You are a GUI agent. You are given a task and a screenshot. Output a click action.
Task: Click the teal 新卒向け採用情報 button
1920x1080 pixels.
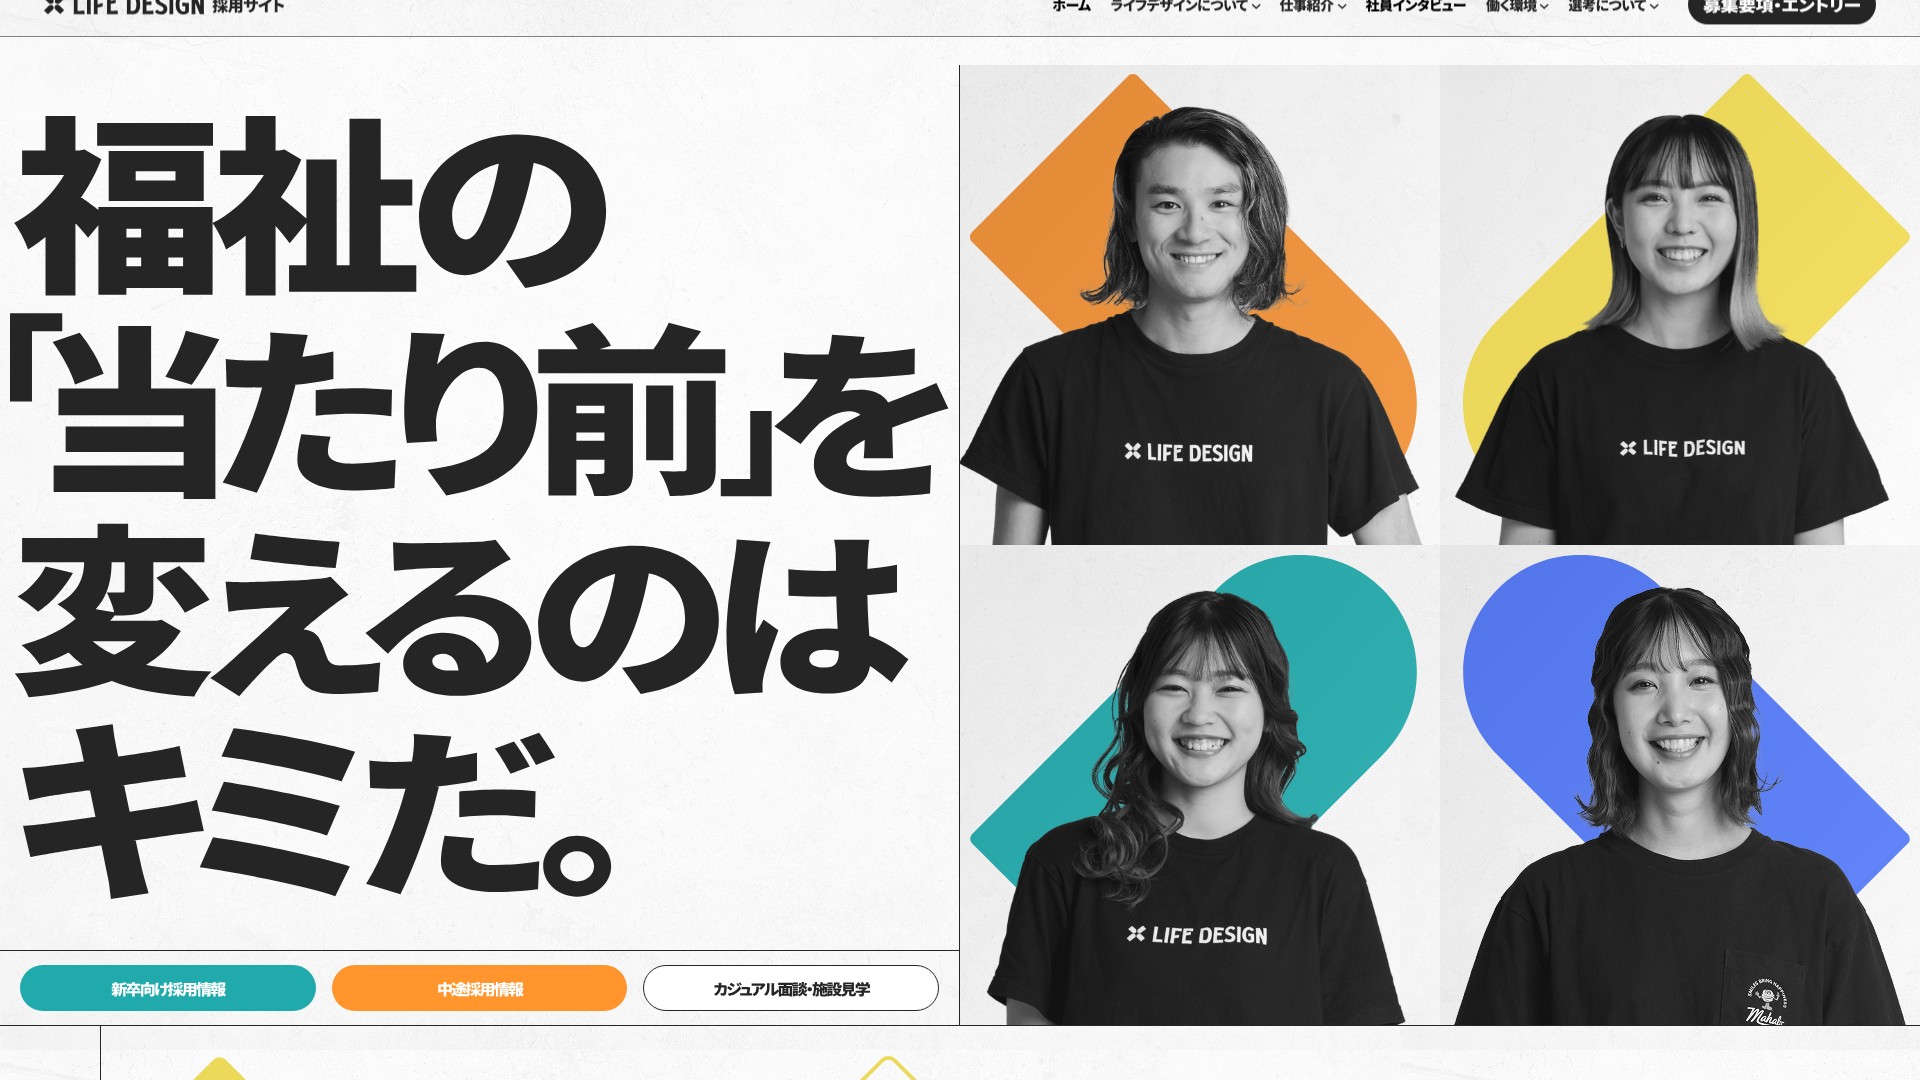tap(168, 988)
